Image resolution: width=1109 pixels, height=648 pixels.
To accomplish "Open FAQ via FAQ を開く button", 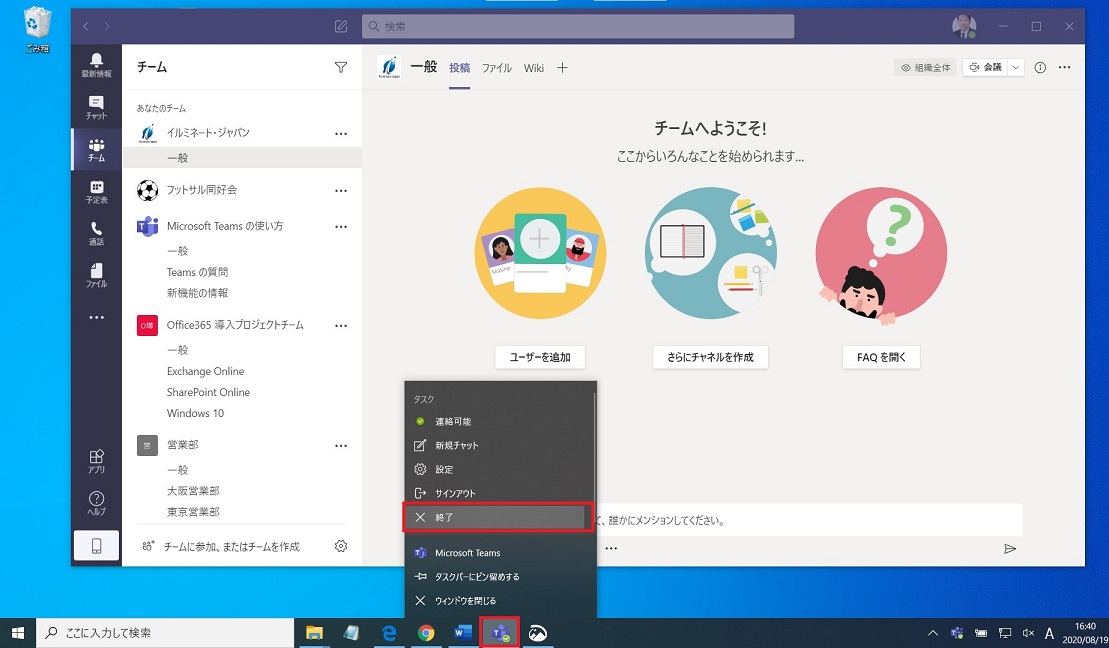I will 880,357.
